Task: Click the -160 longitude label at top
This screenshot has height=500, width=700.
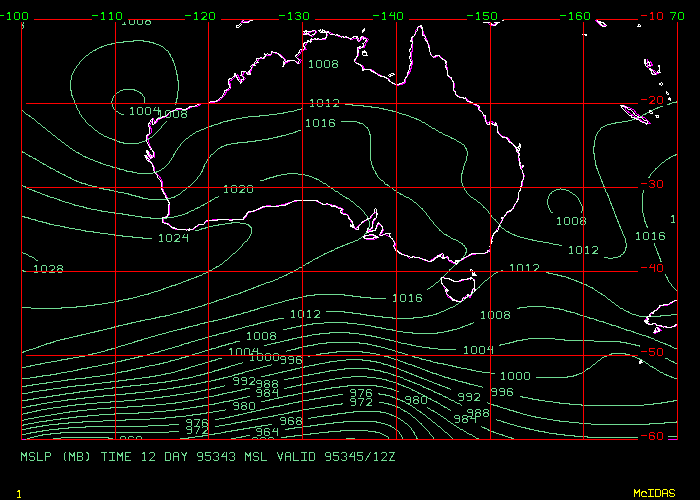Action: coord(579,16)
